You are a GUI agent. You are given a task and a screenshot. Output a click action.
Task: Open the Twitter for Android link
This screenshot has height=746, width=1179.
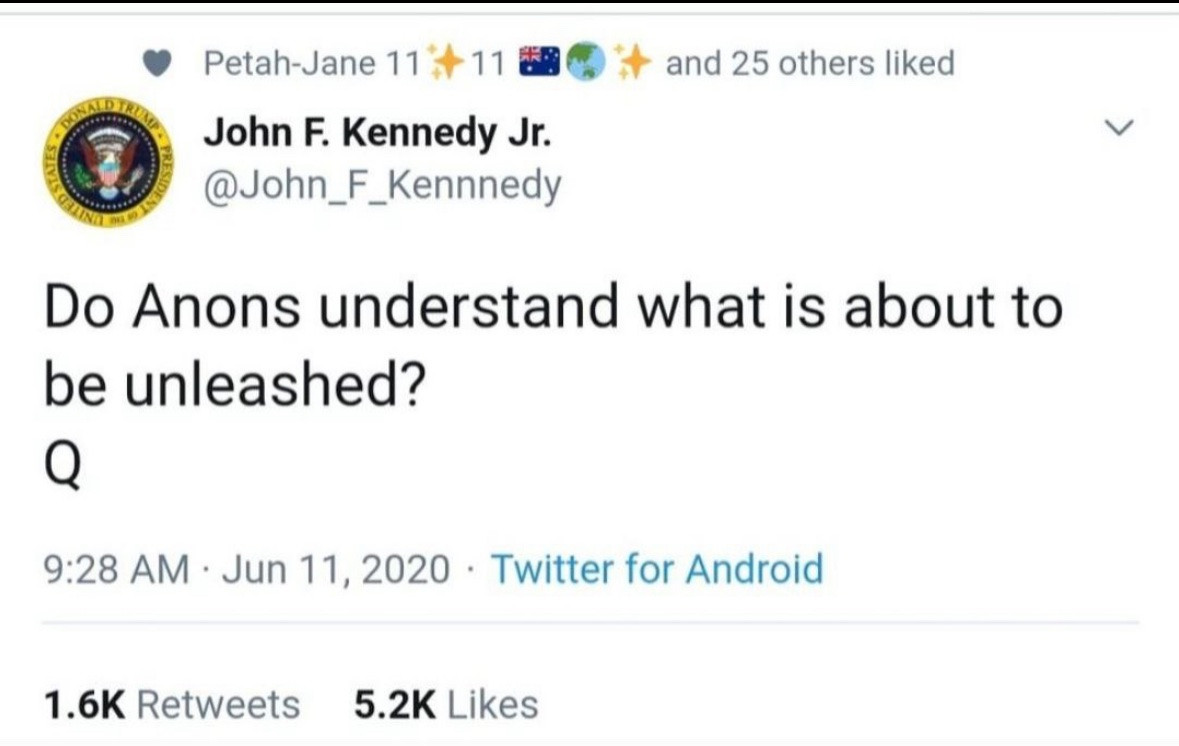(x=657, y=569)
